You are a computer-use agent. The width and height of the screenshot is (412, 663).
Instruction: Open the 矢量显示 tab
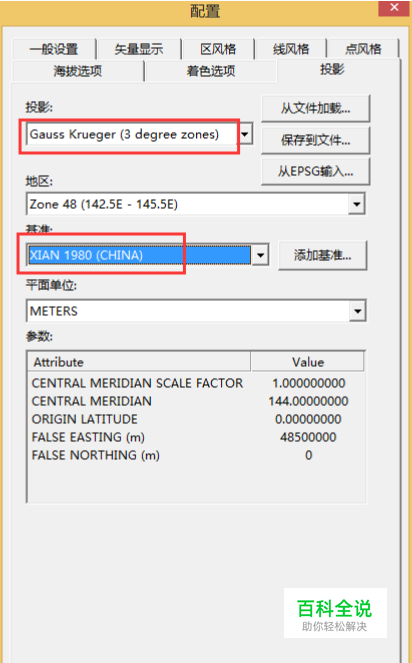coord(139,49)
